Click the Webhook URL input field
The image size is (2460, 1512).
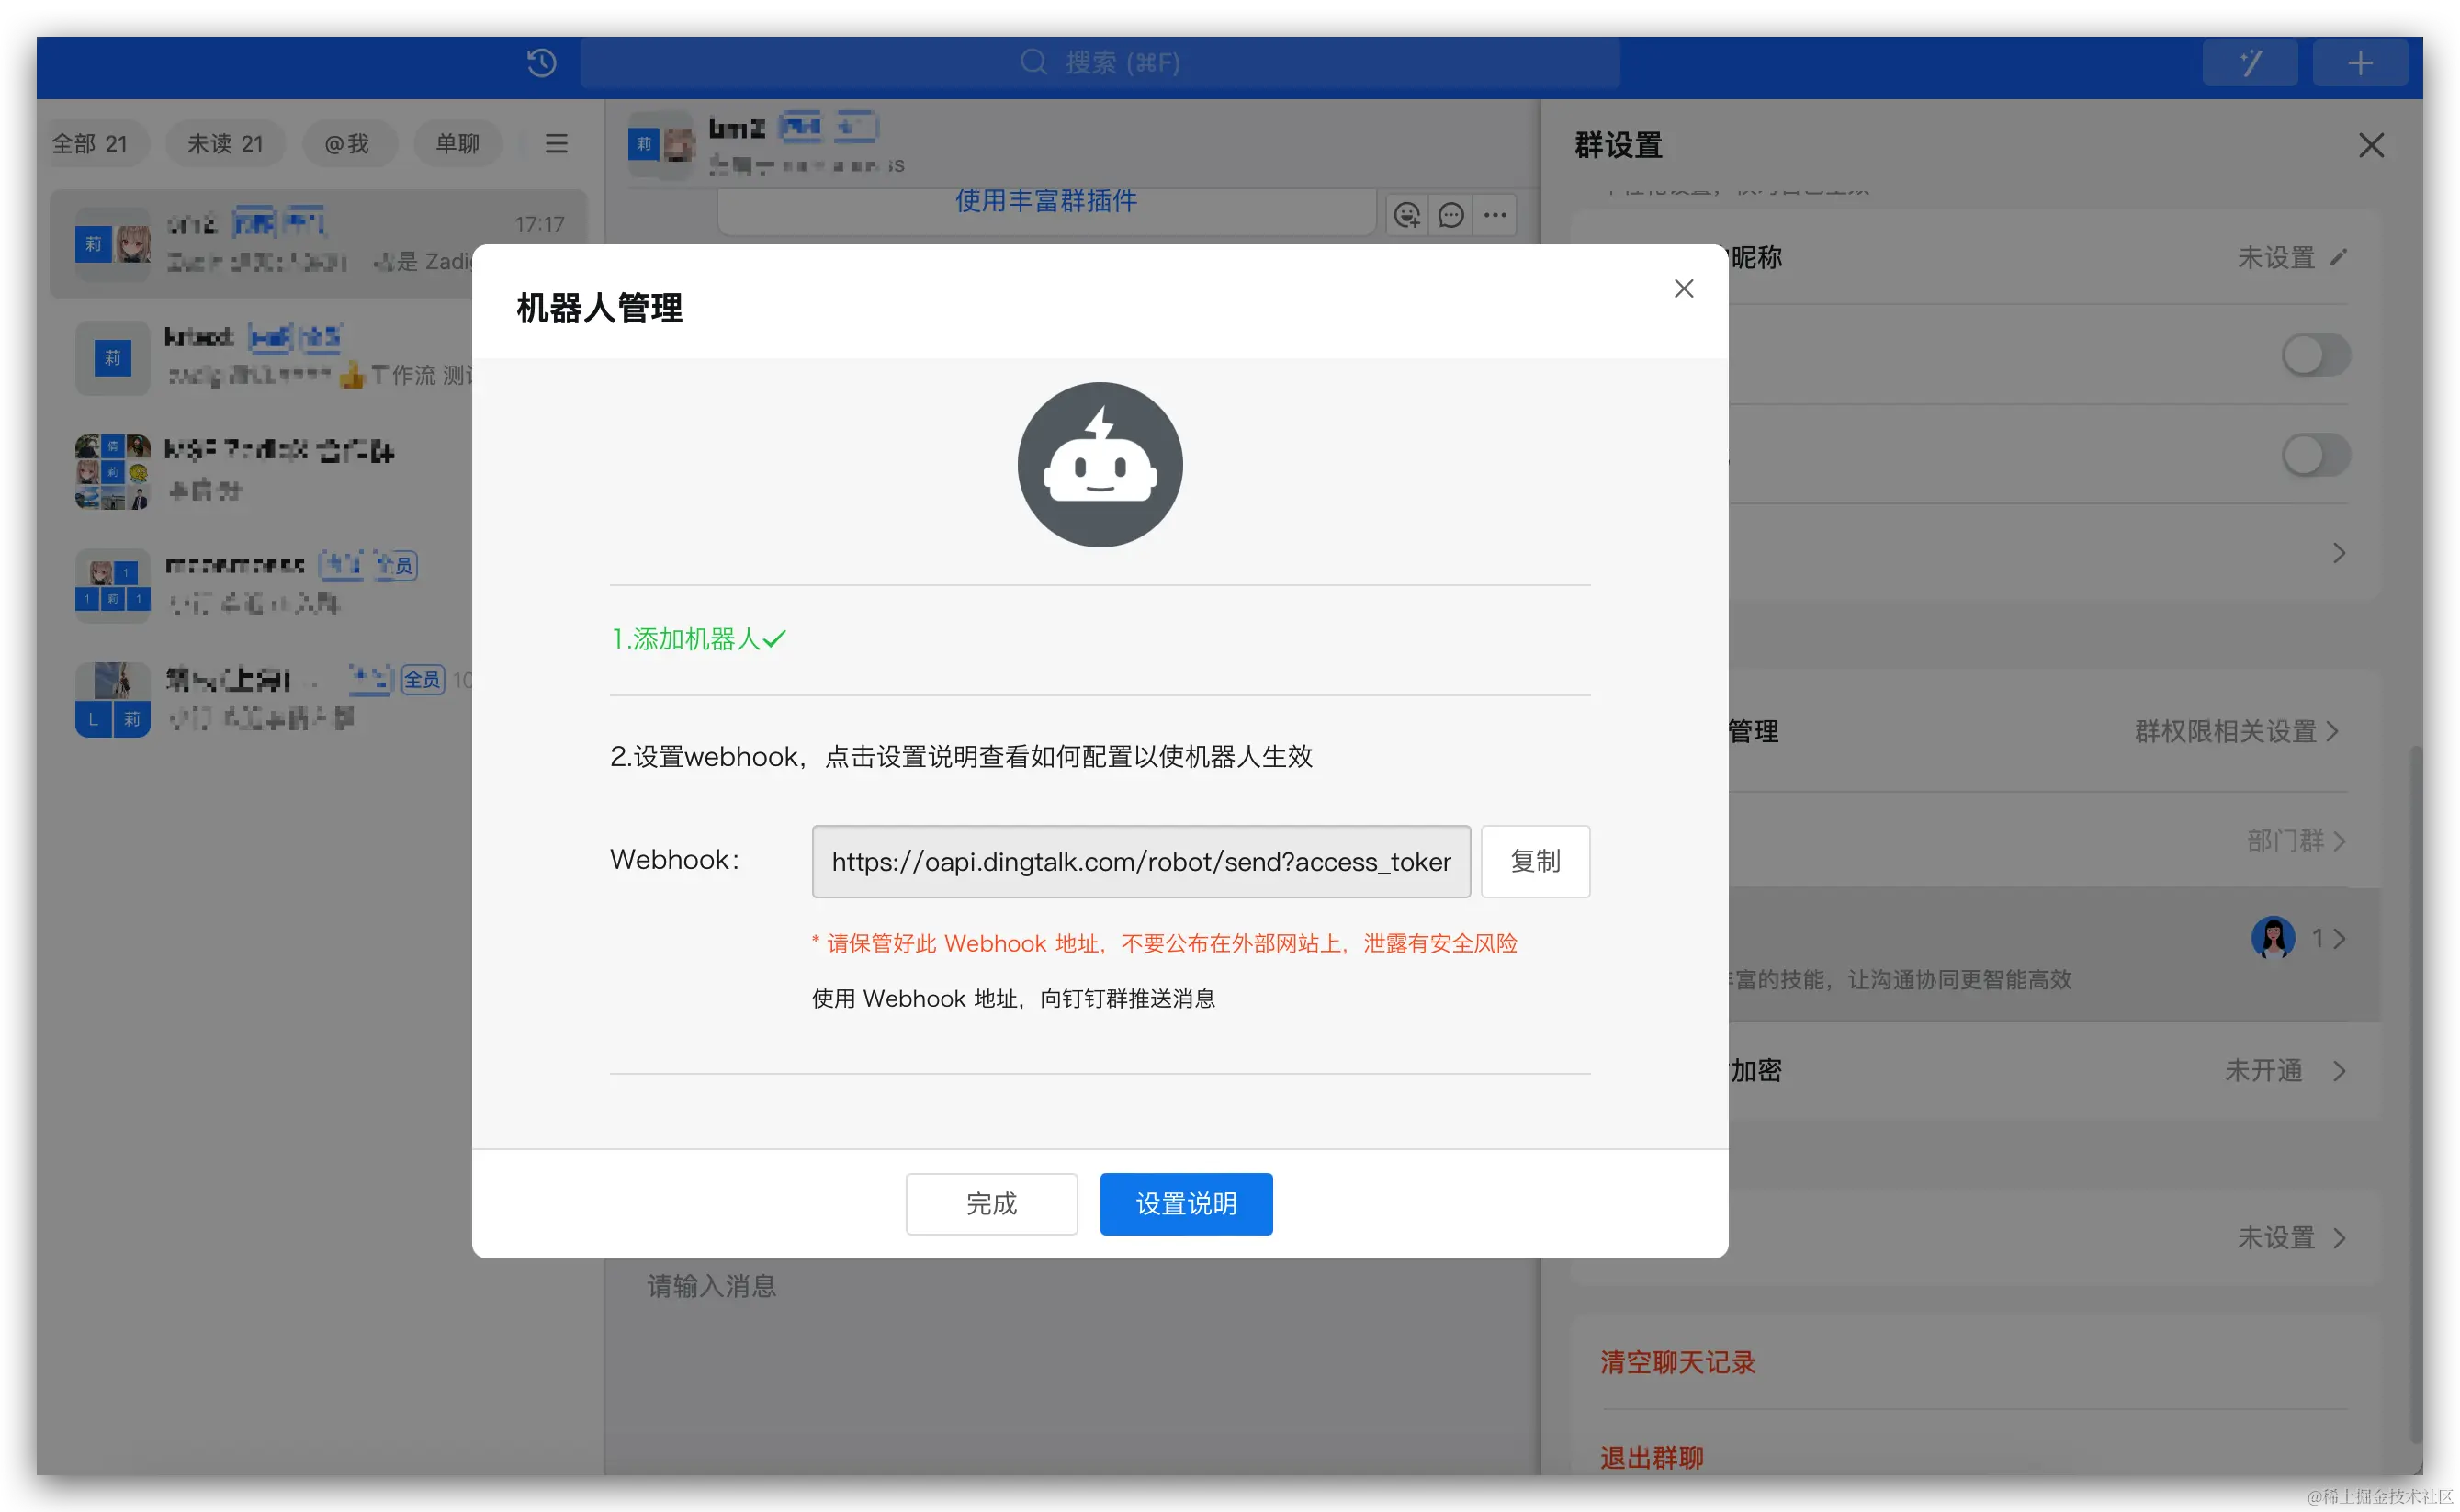1140,861
